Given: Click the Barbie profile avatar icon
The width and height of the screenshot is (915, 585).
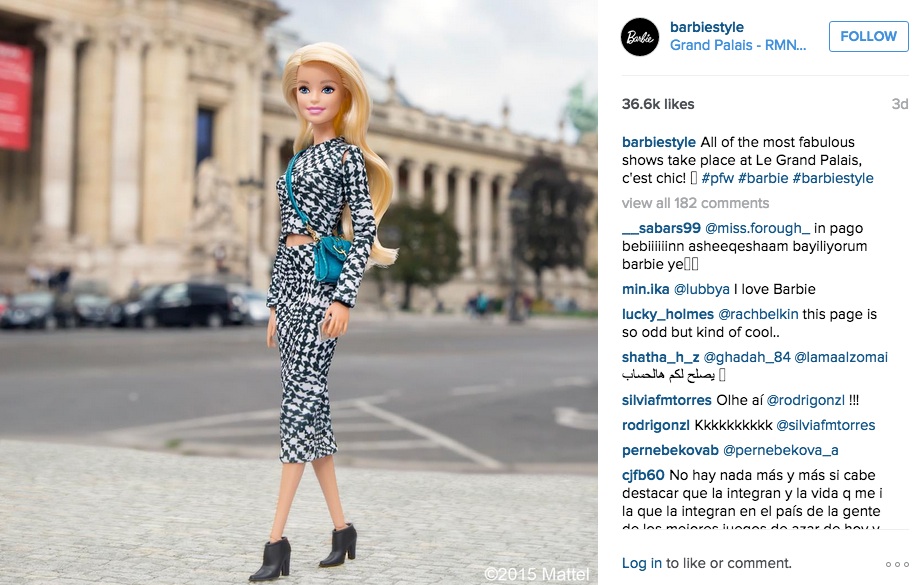Looking at the screenshot, I should [x=640, y=37].
